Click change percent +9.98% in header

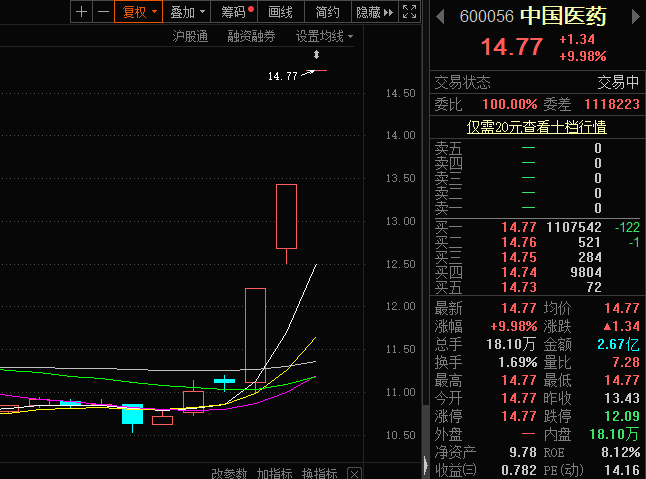pos(583,56)
